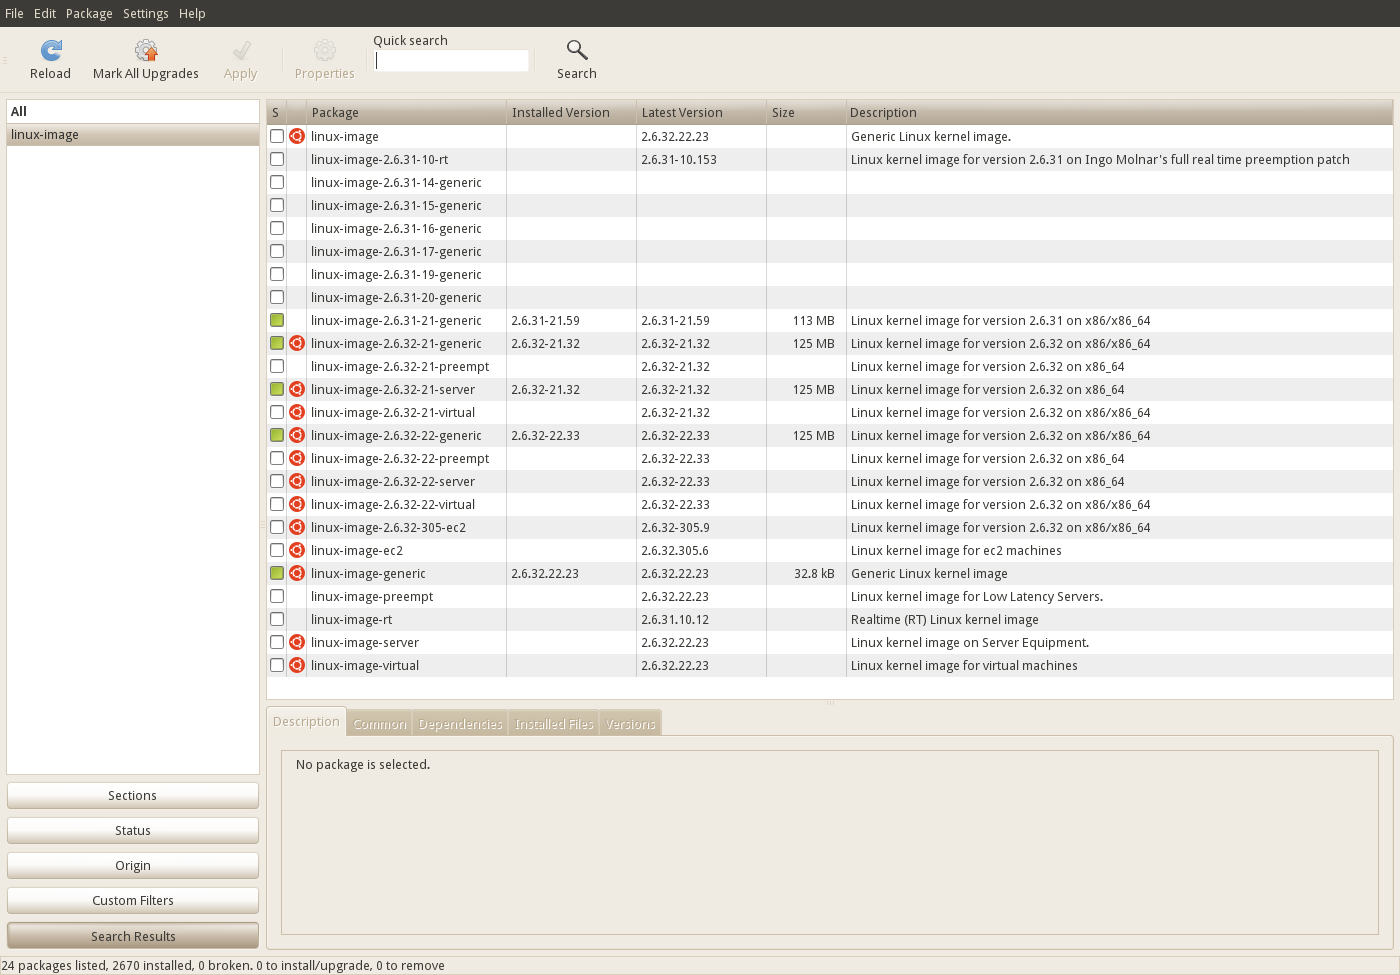This screenshot has height=975, width=1400.
Task: Open the Package menu
Action: [89, 13]
